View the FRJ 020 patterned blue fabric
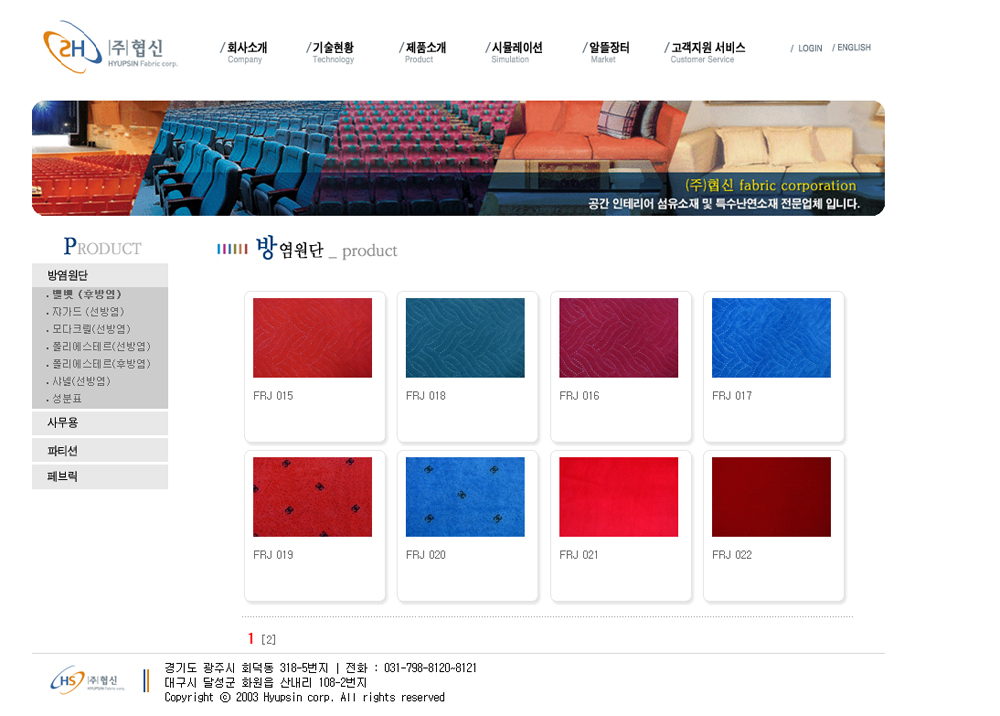The height and width of the screenshot is (716, 1000). pyautogui.click(x=465, y=497)
